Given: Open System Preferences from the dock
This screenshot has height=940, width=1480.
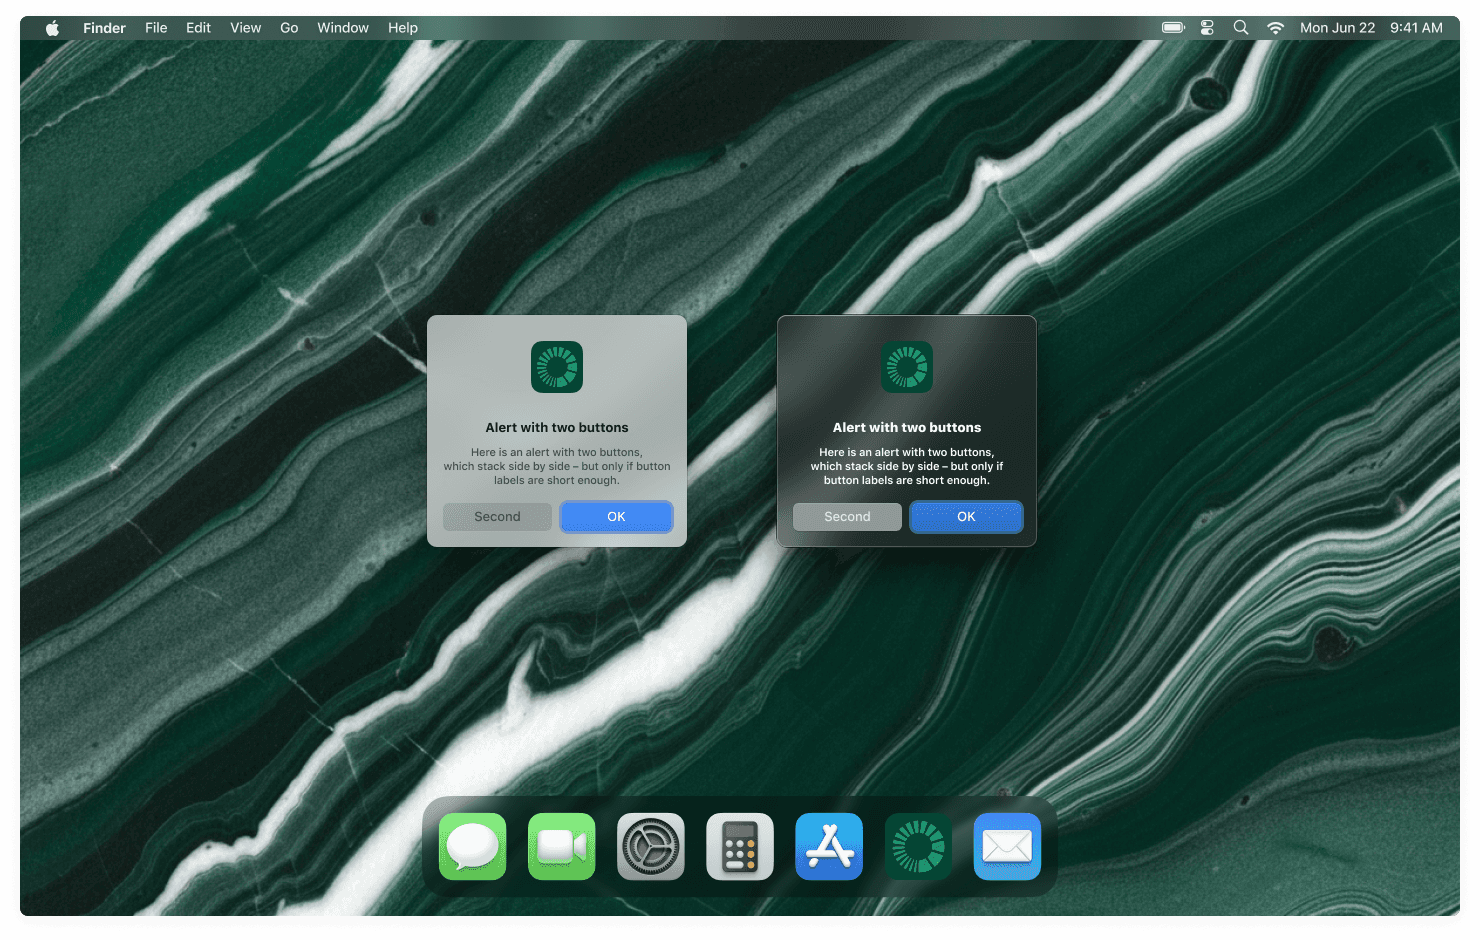Looking at the screenshot, I should [x=651, y=846].
